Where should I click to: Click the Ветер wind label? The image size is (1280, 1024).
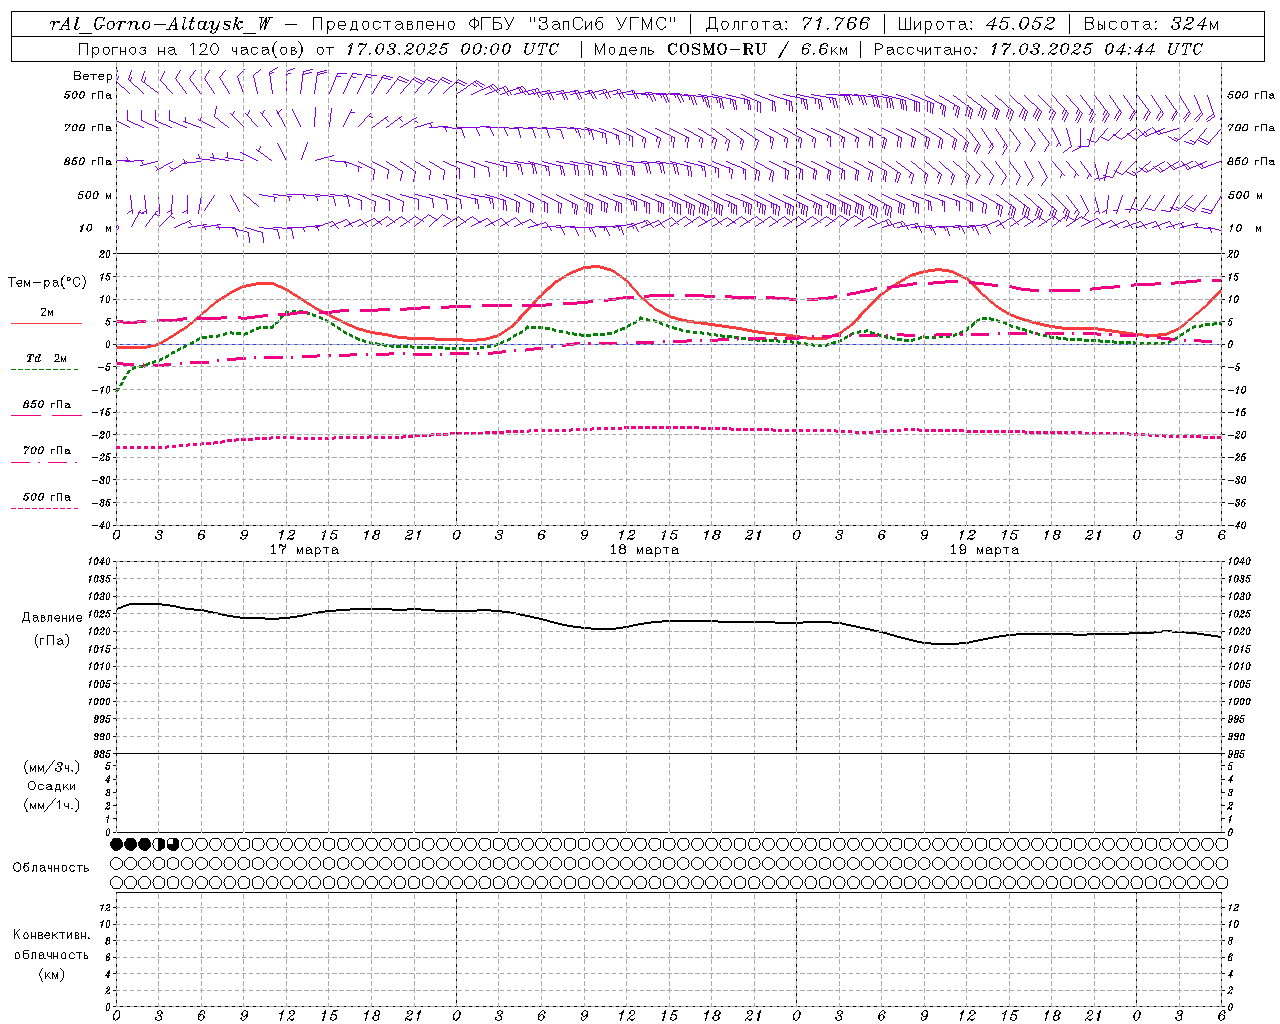pos(93,76)
